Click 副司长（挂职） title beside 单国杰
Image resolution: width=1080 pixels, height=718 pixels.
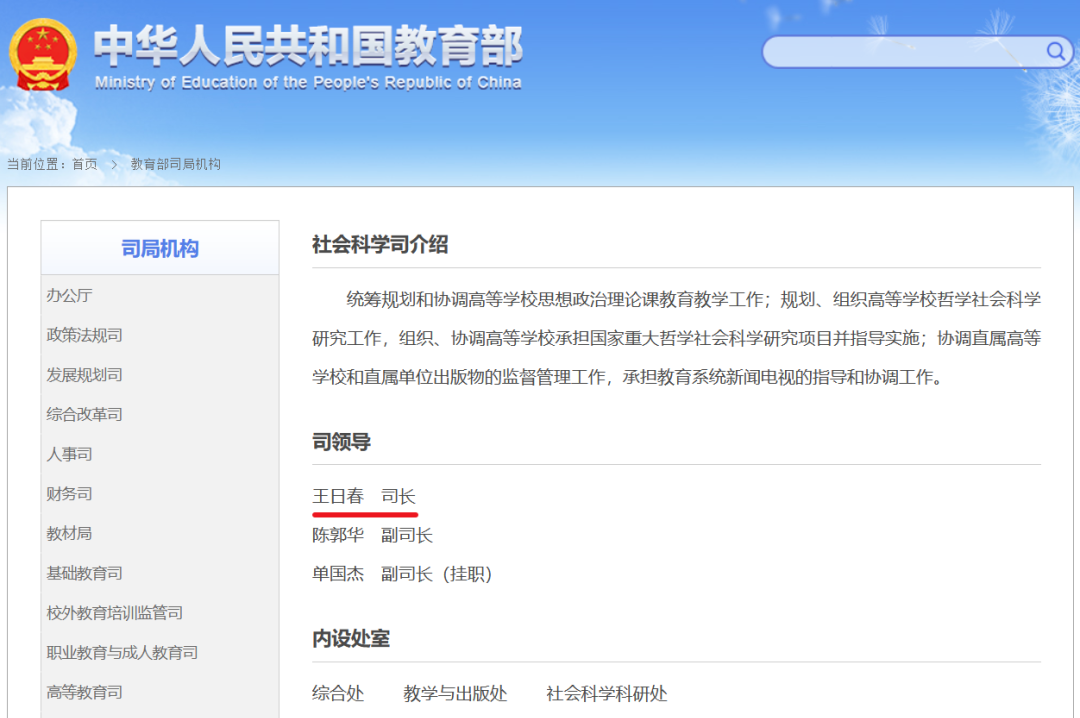point(437,574)
